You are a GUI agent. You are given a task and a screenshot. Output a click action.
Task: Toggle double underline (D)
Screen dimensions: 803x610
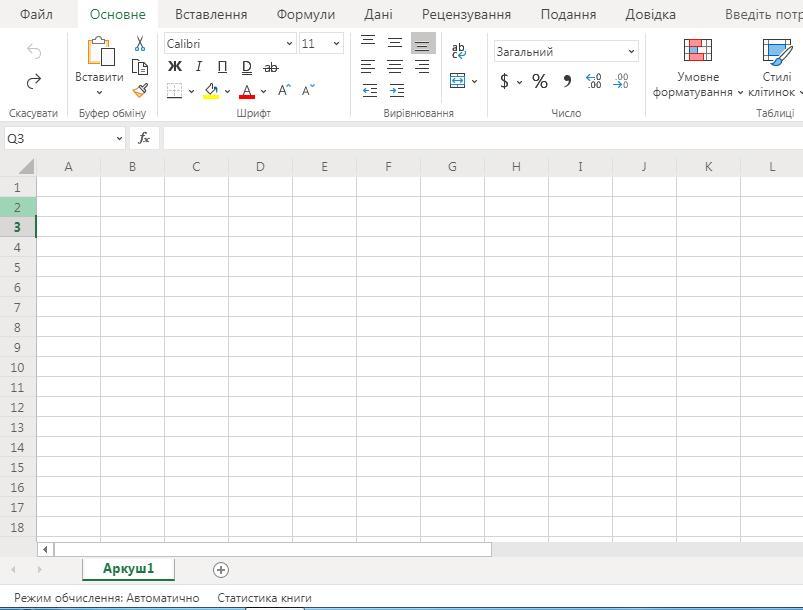(x=247, y=67)
